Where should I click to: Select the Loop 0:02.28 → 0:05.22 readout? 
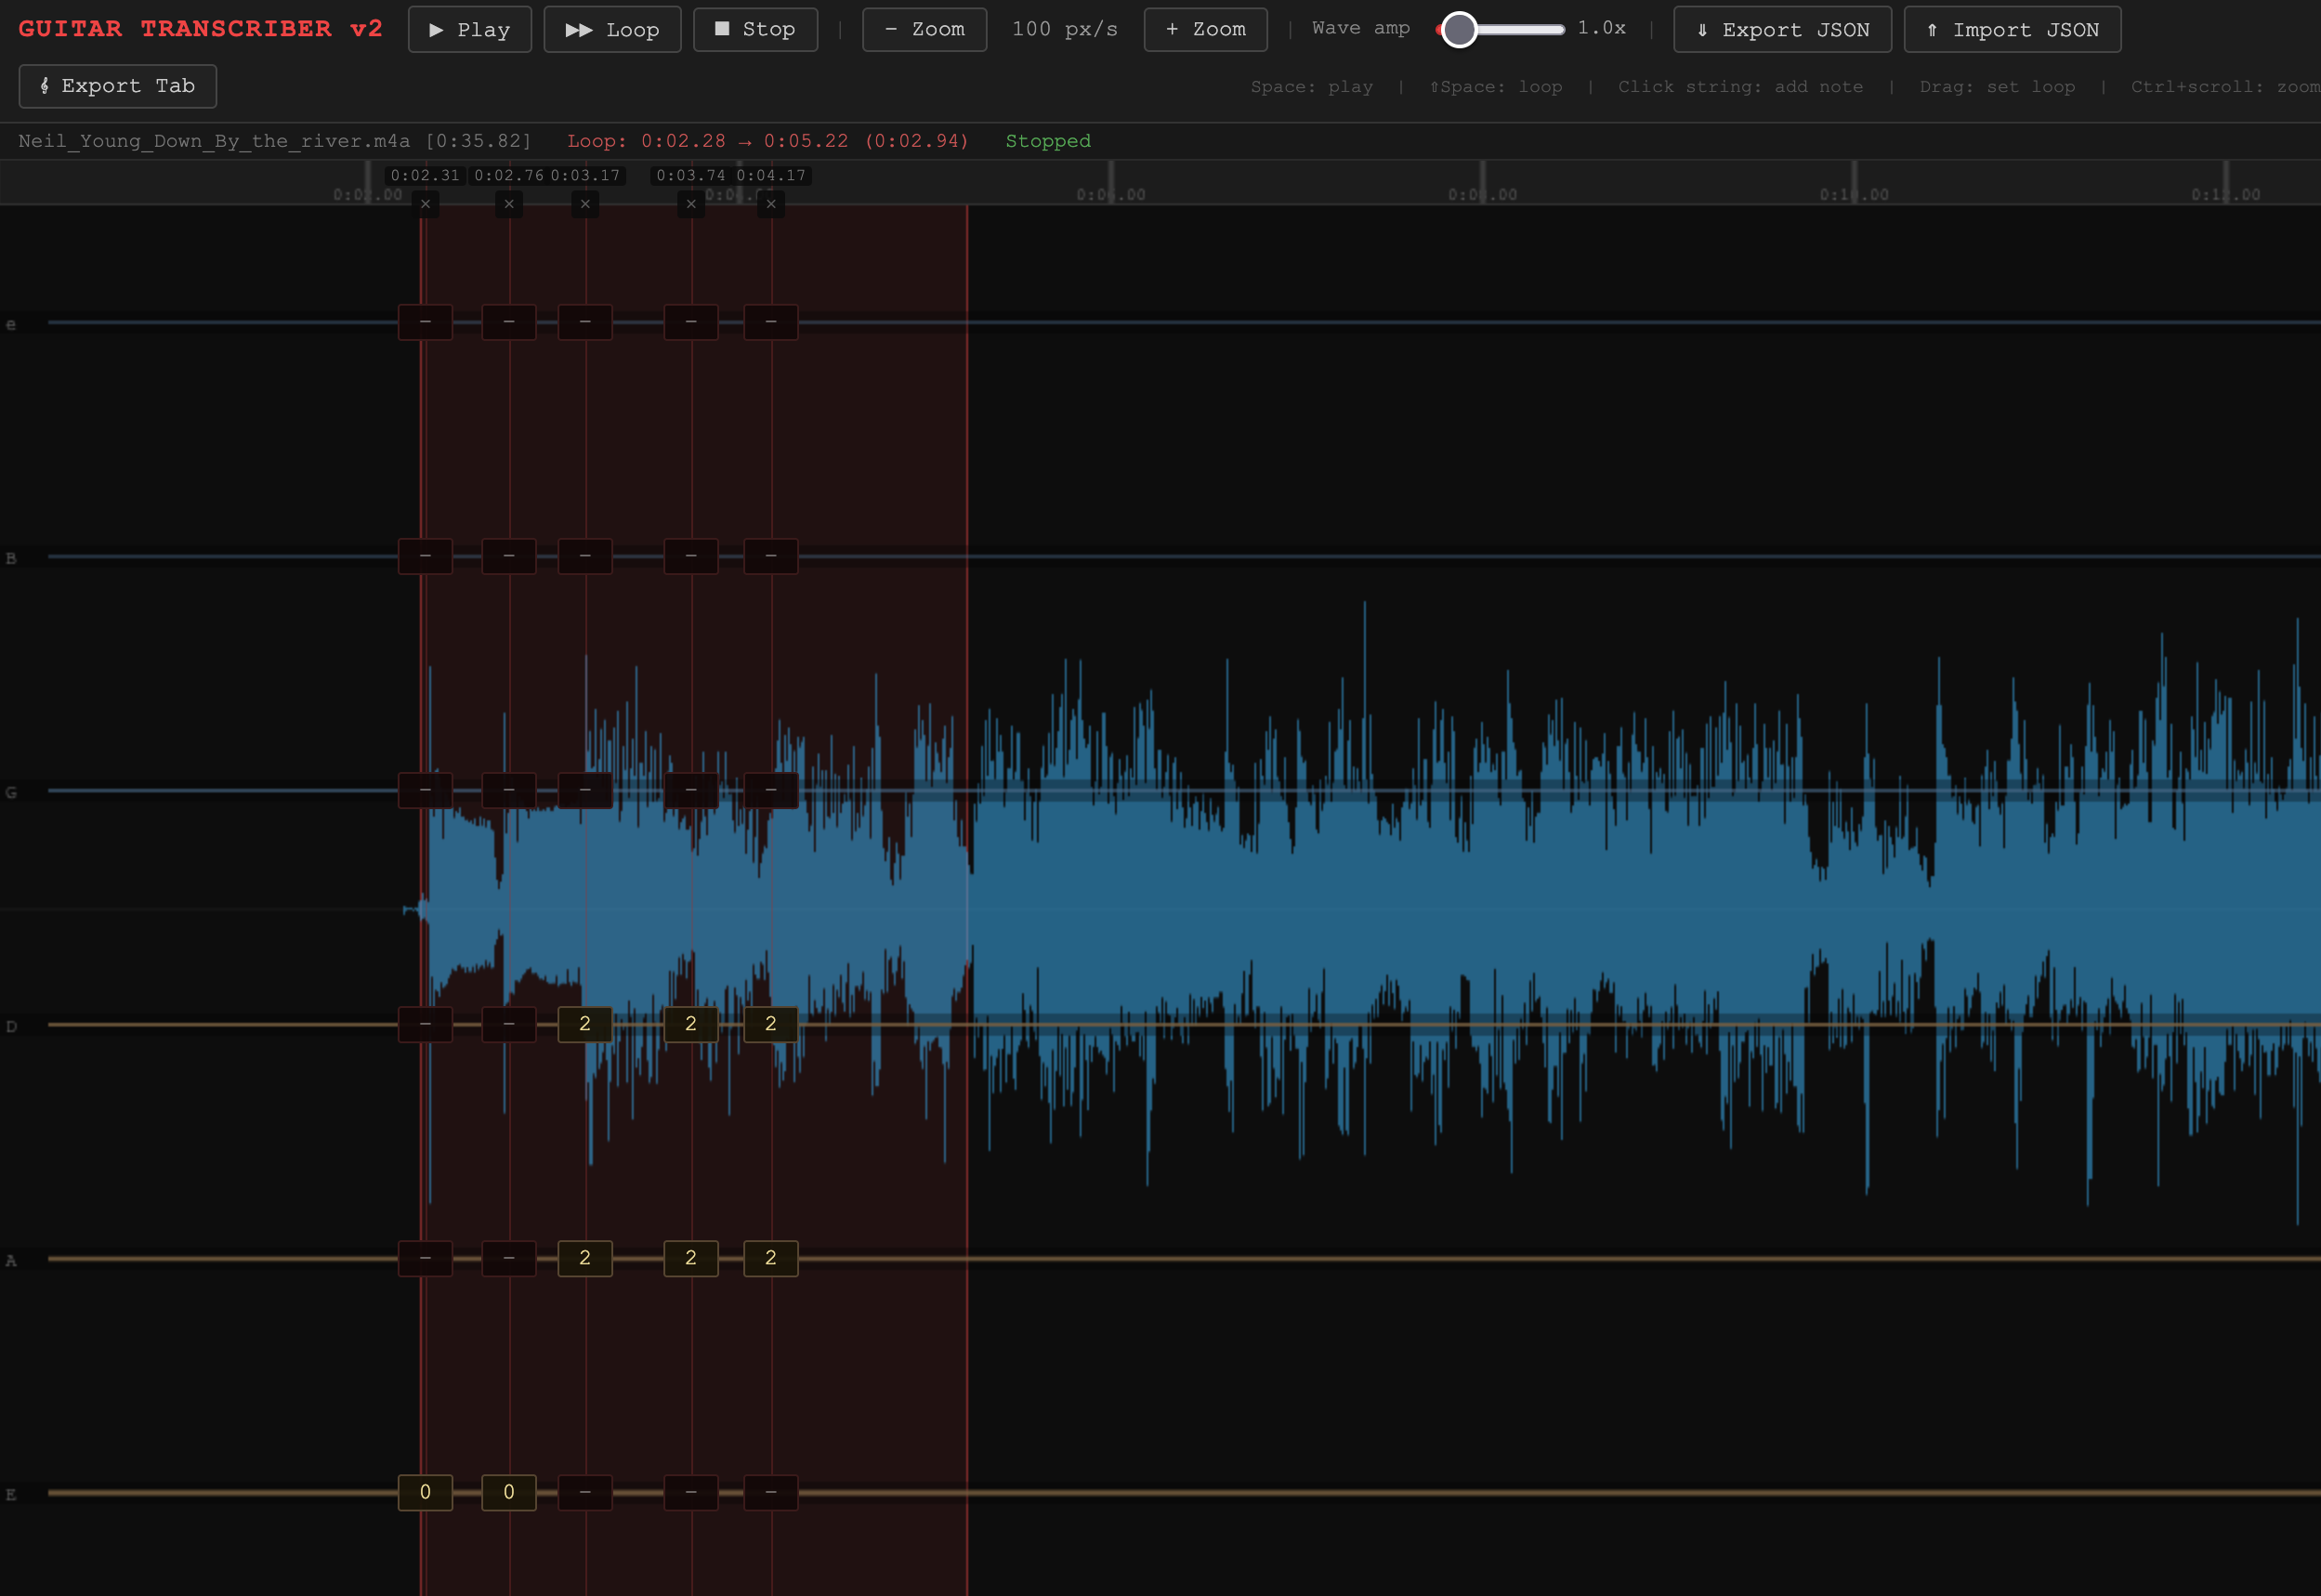tap(768, 141)
